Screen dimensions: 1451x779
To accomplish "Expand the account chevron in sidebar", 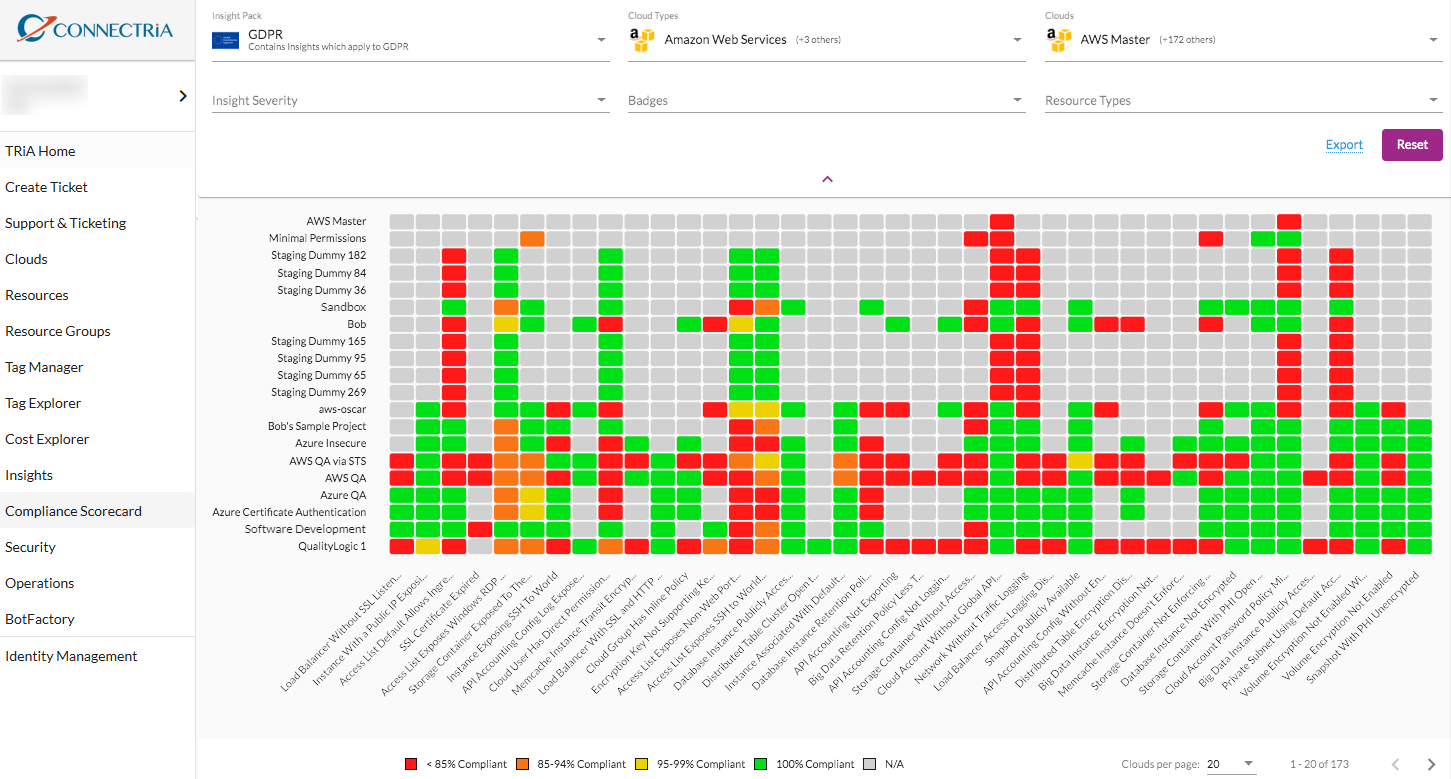I will click(x=183, y=96).
